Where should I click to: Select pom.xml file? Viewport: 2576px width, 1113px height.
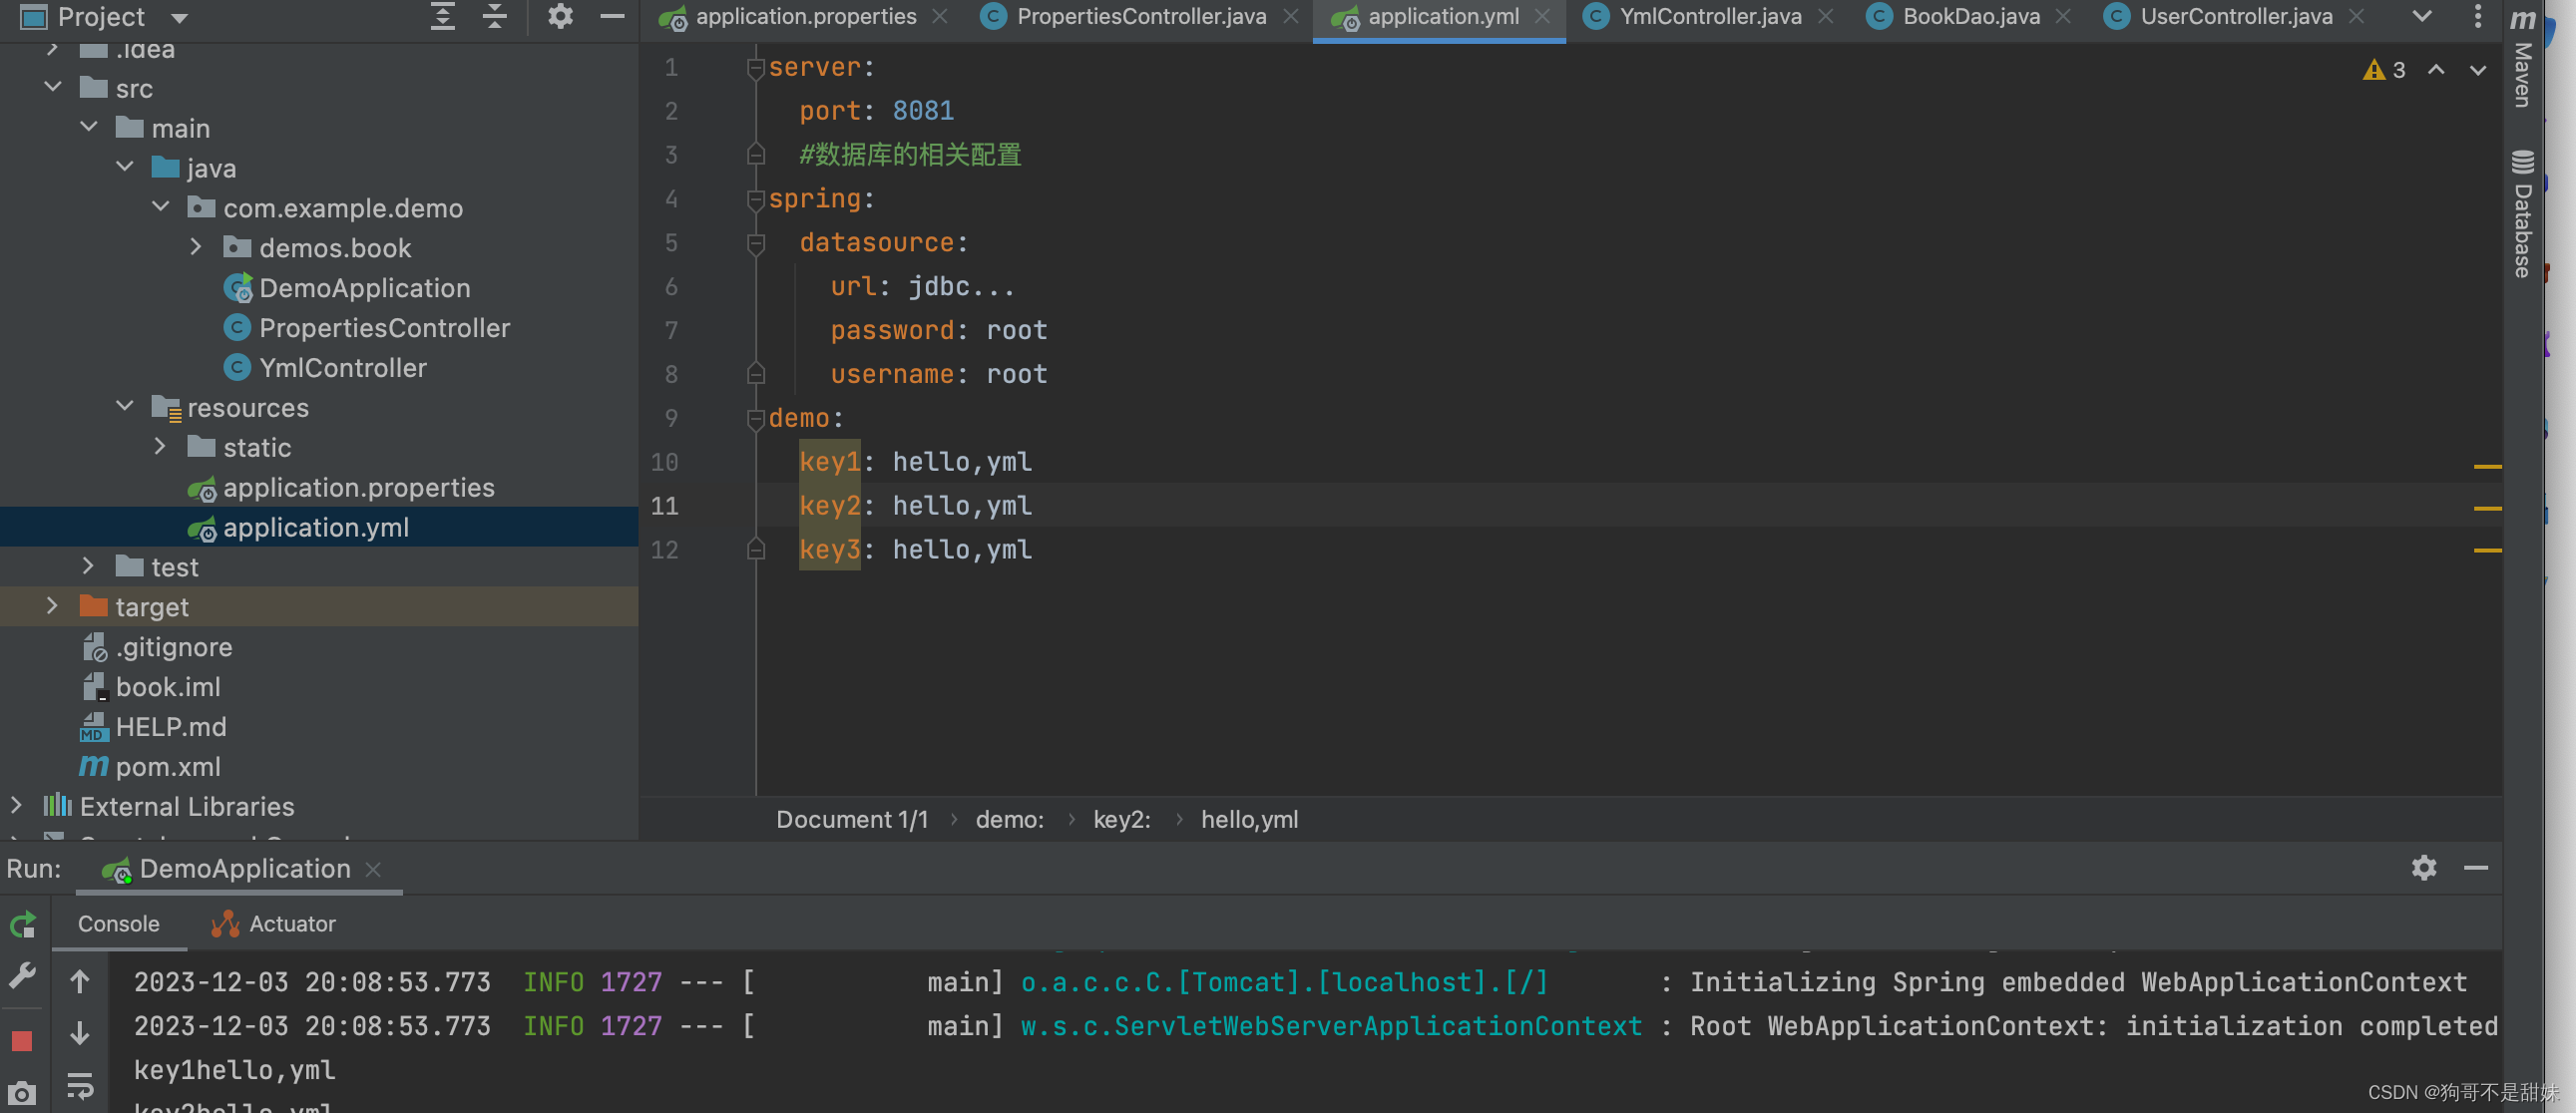pyautogui.click(x=150, y=767)
